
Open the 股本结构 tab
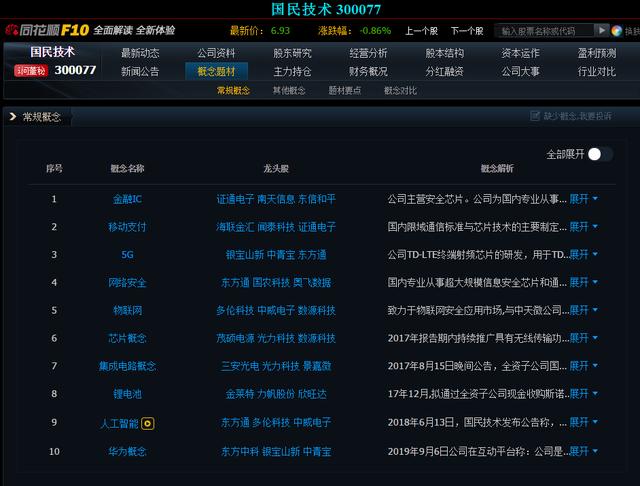444,53
